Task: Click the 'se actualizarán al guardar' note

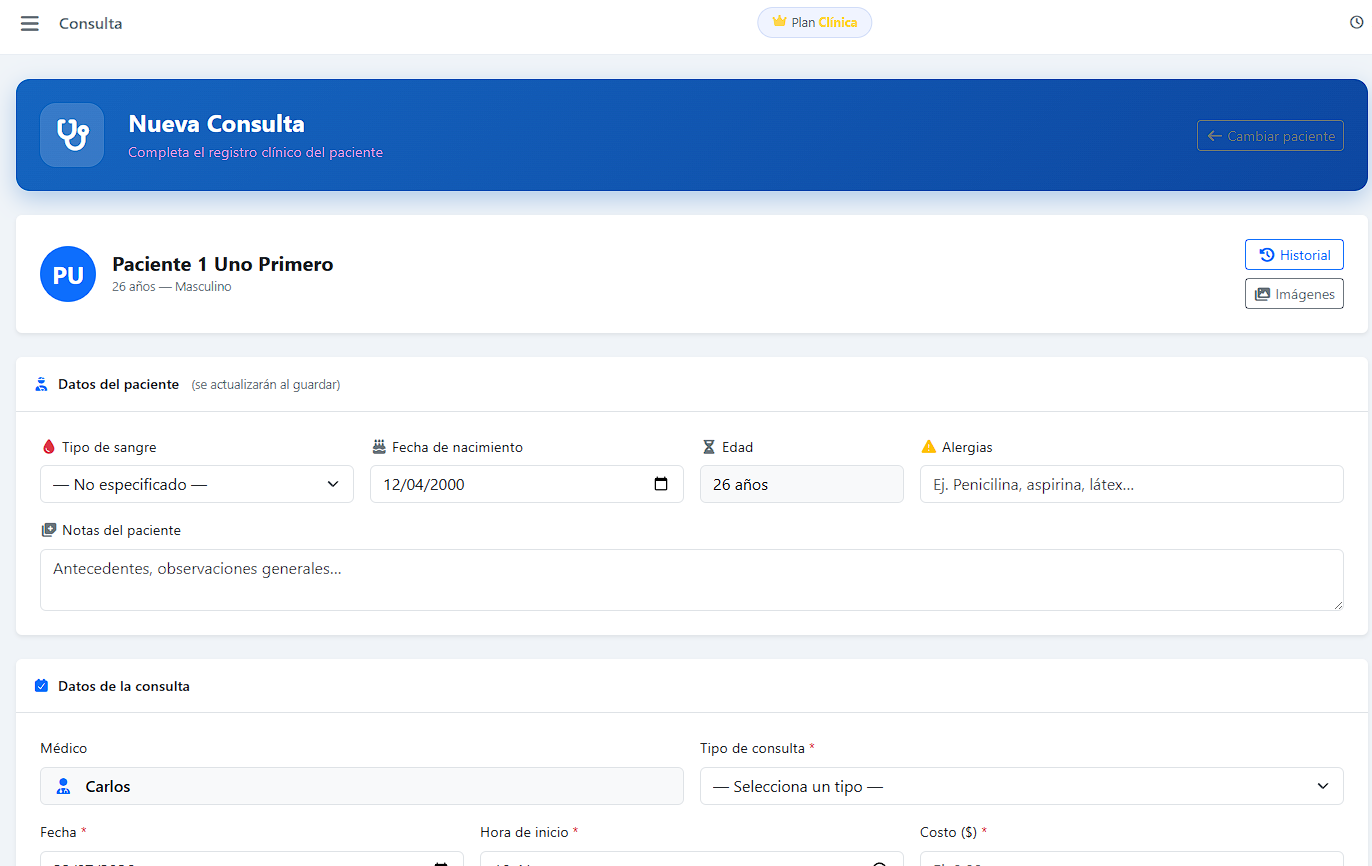Action: pyautogui.click(x=266, y=385)
